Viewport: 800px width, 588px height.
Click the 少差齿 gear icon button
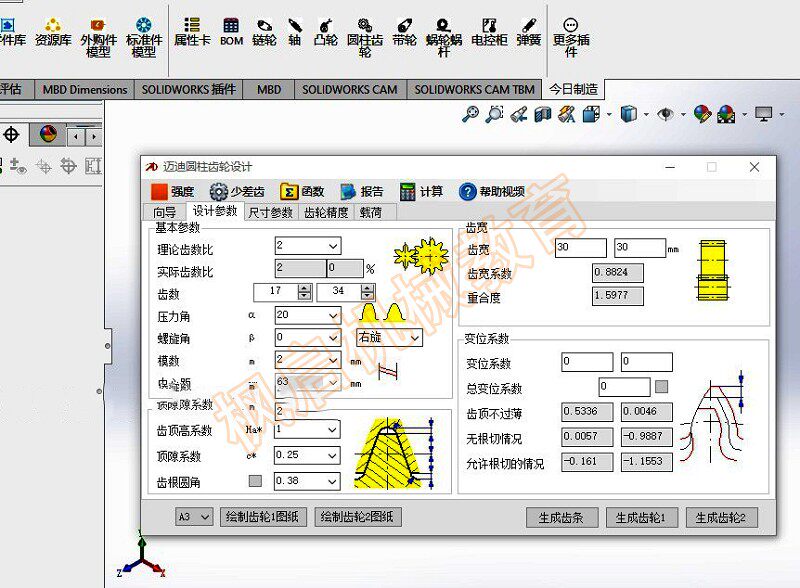click(237, 191)
